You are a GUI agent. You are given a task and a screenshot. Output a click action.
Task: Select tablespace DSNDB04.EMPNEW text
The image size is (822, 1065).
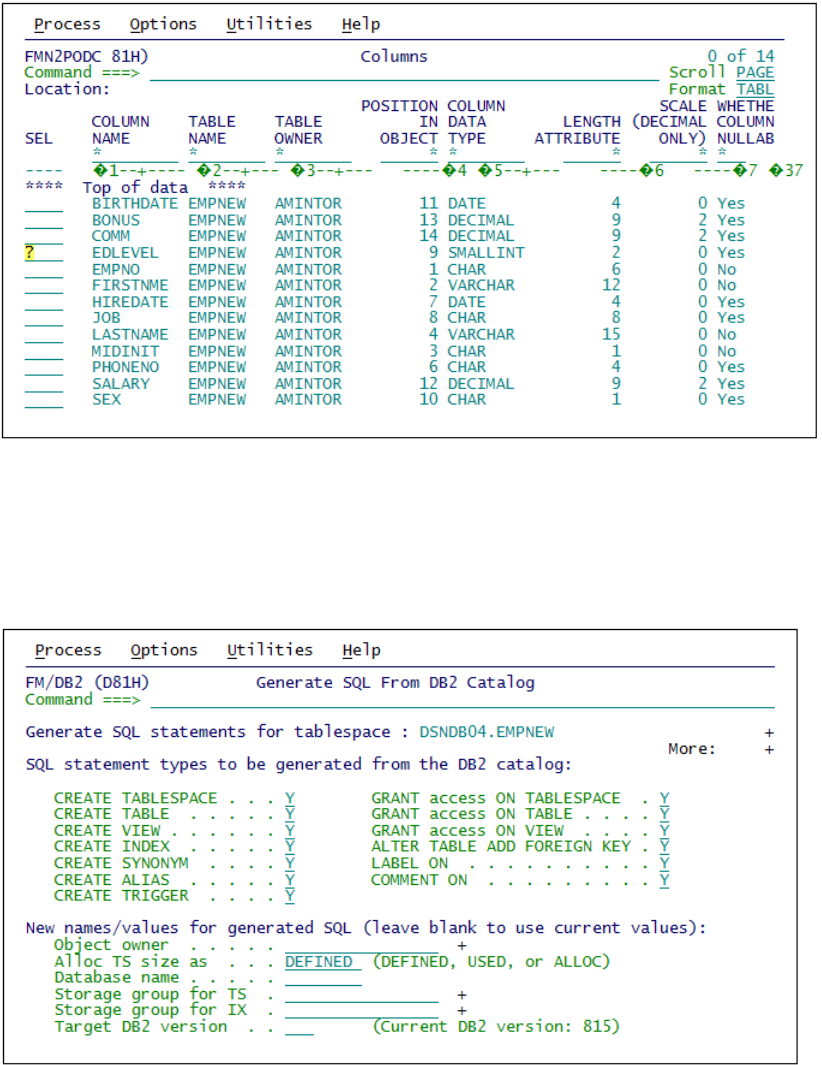click(x=486, y=732)
